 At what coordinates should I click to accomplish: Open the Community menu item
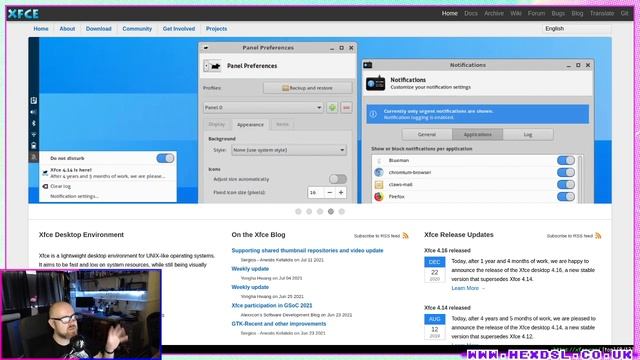point(137,29)
